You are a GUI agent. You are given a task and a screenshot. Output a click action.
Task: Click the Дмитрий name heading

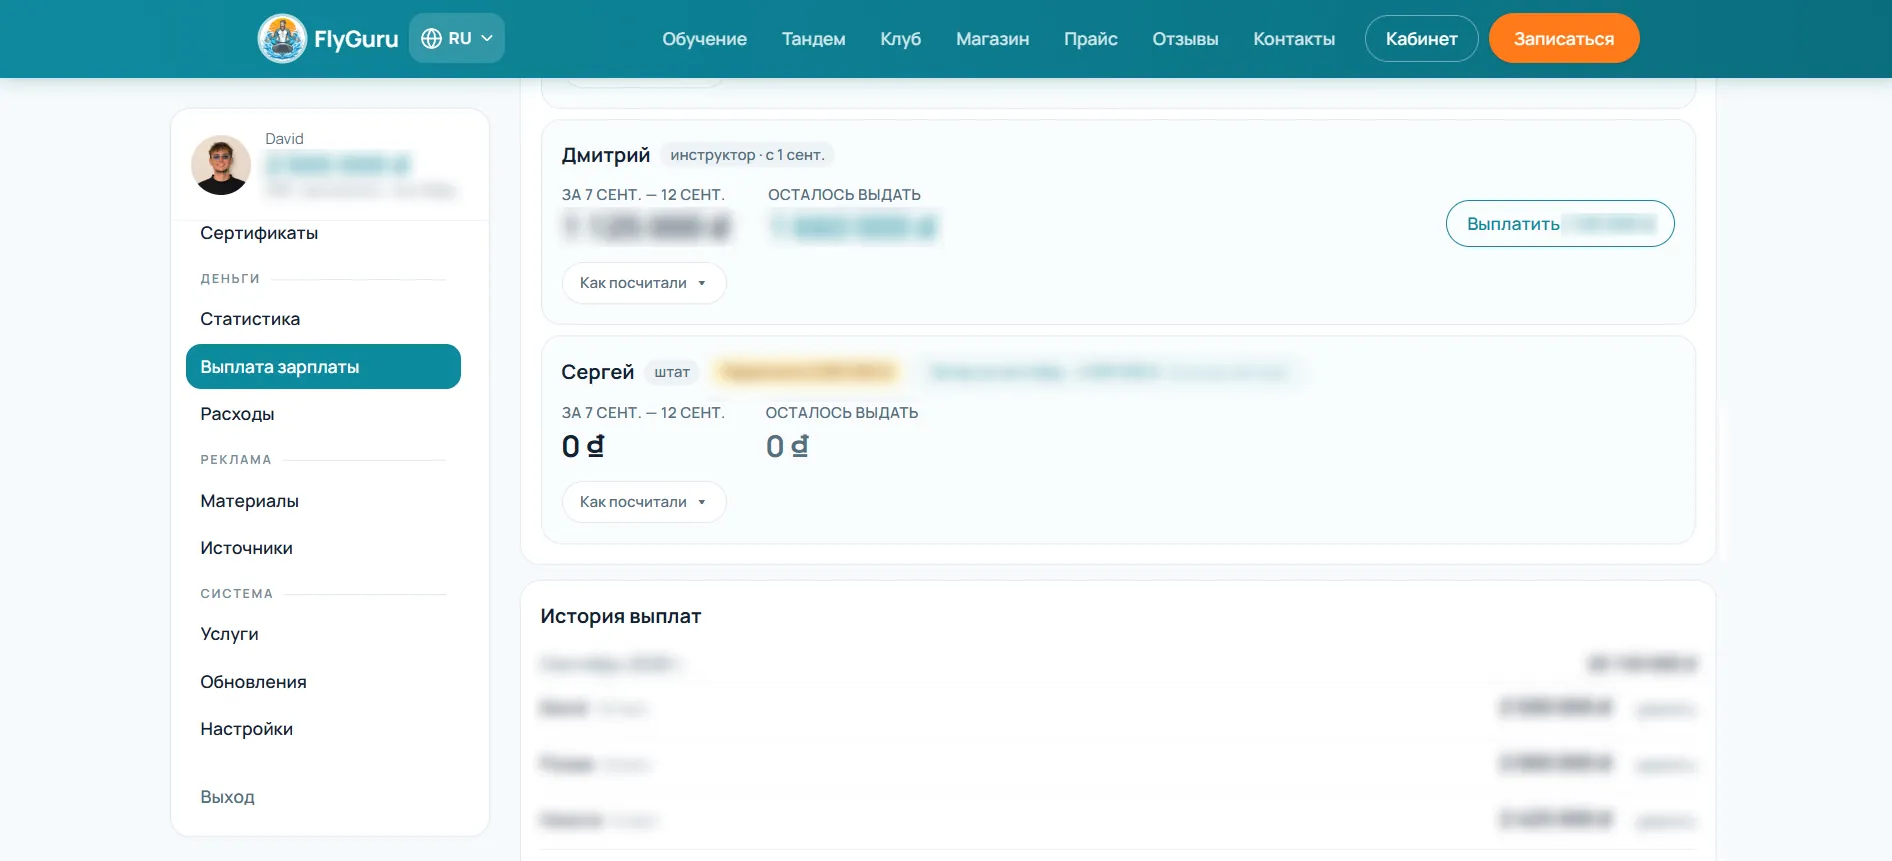[606, 155]
